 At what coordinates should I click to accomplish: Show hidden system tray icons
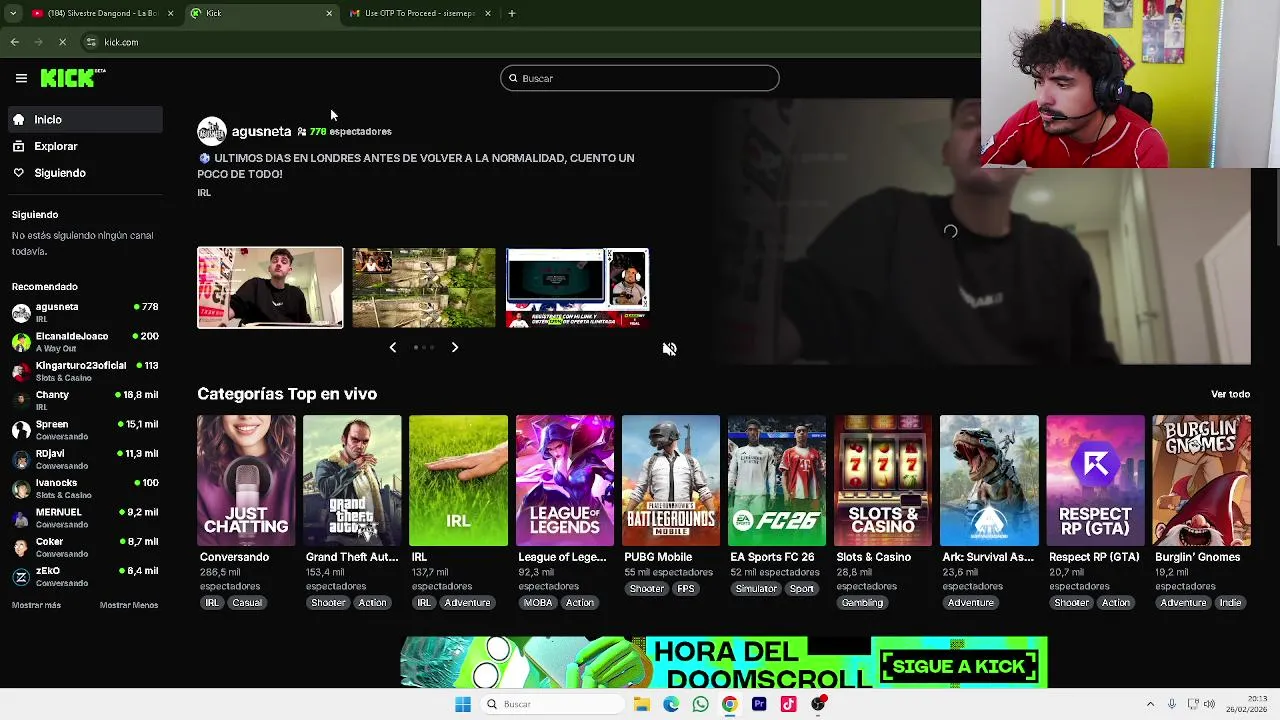pyautogui.click(x=1150, y=704)
